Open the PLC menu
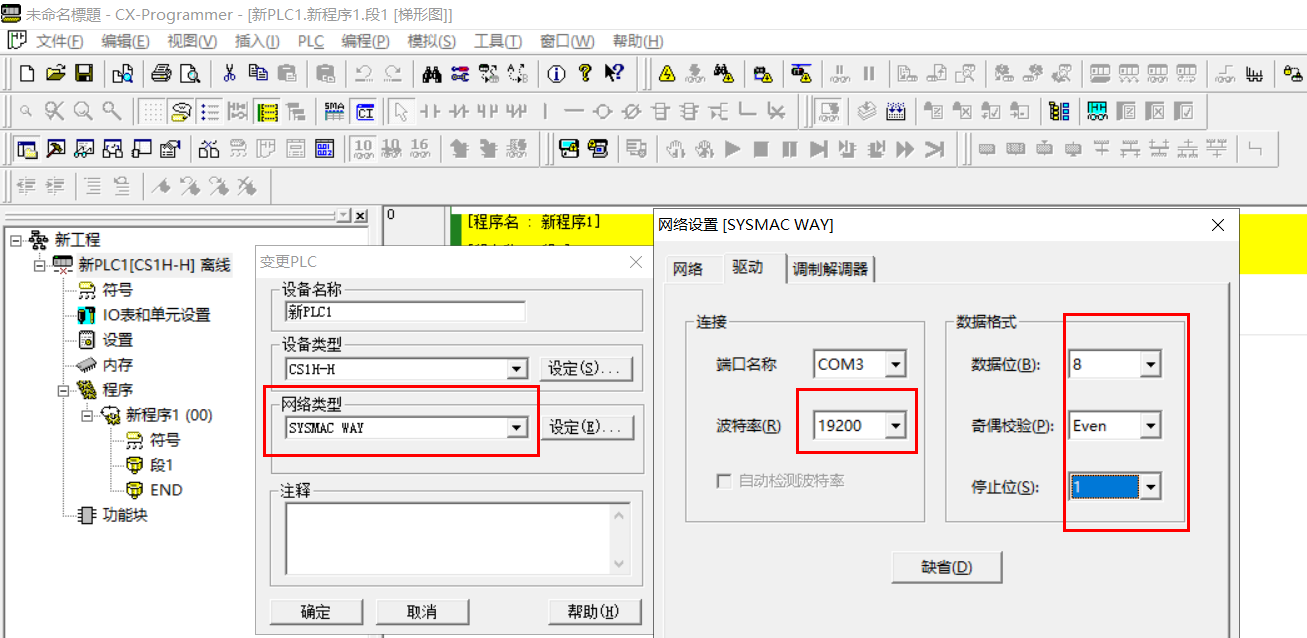The height and width of the screenshot is (638, 1307). click(x=311, y=41)
